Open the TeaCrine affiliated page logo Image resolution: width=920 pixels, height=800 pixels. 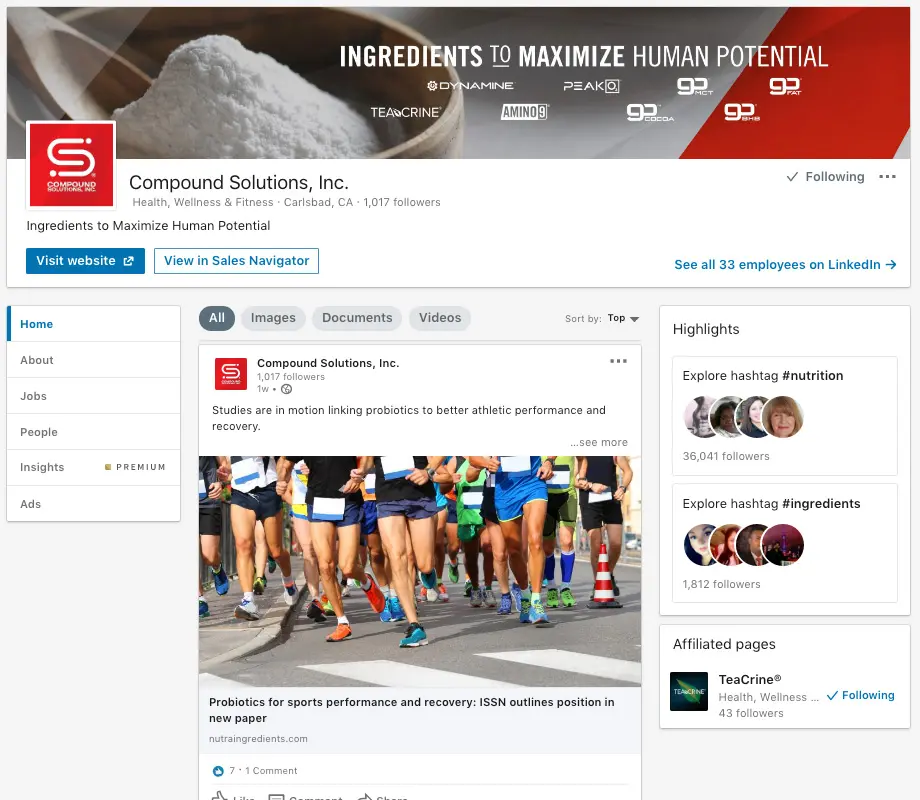(x=689, y=691)
